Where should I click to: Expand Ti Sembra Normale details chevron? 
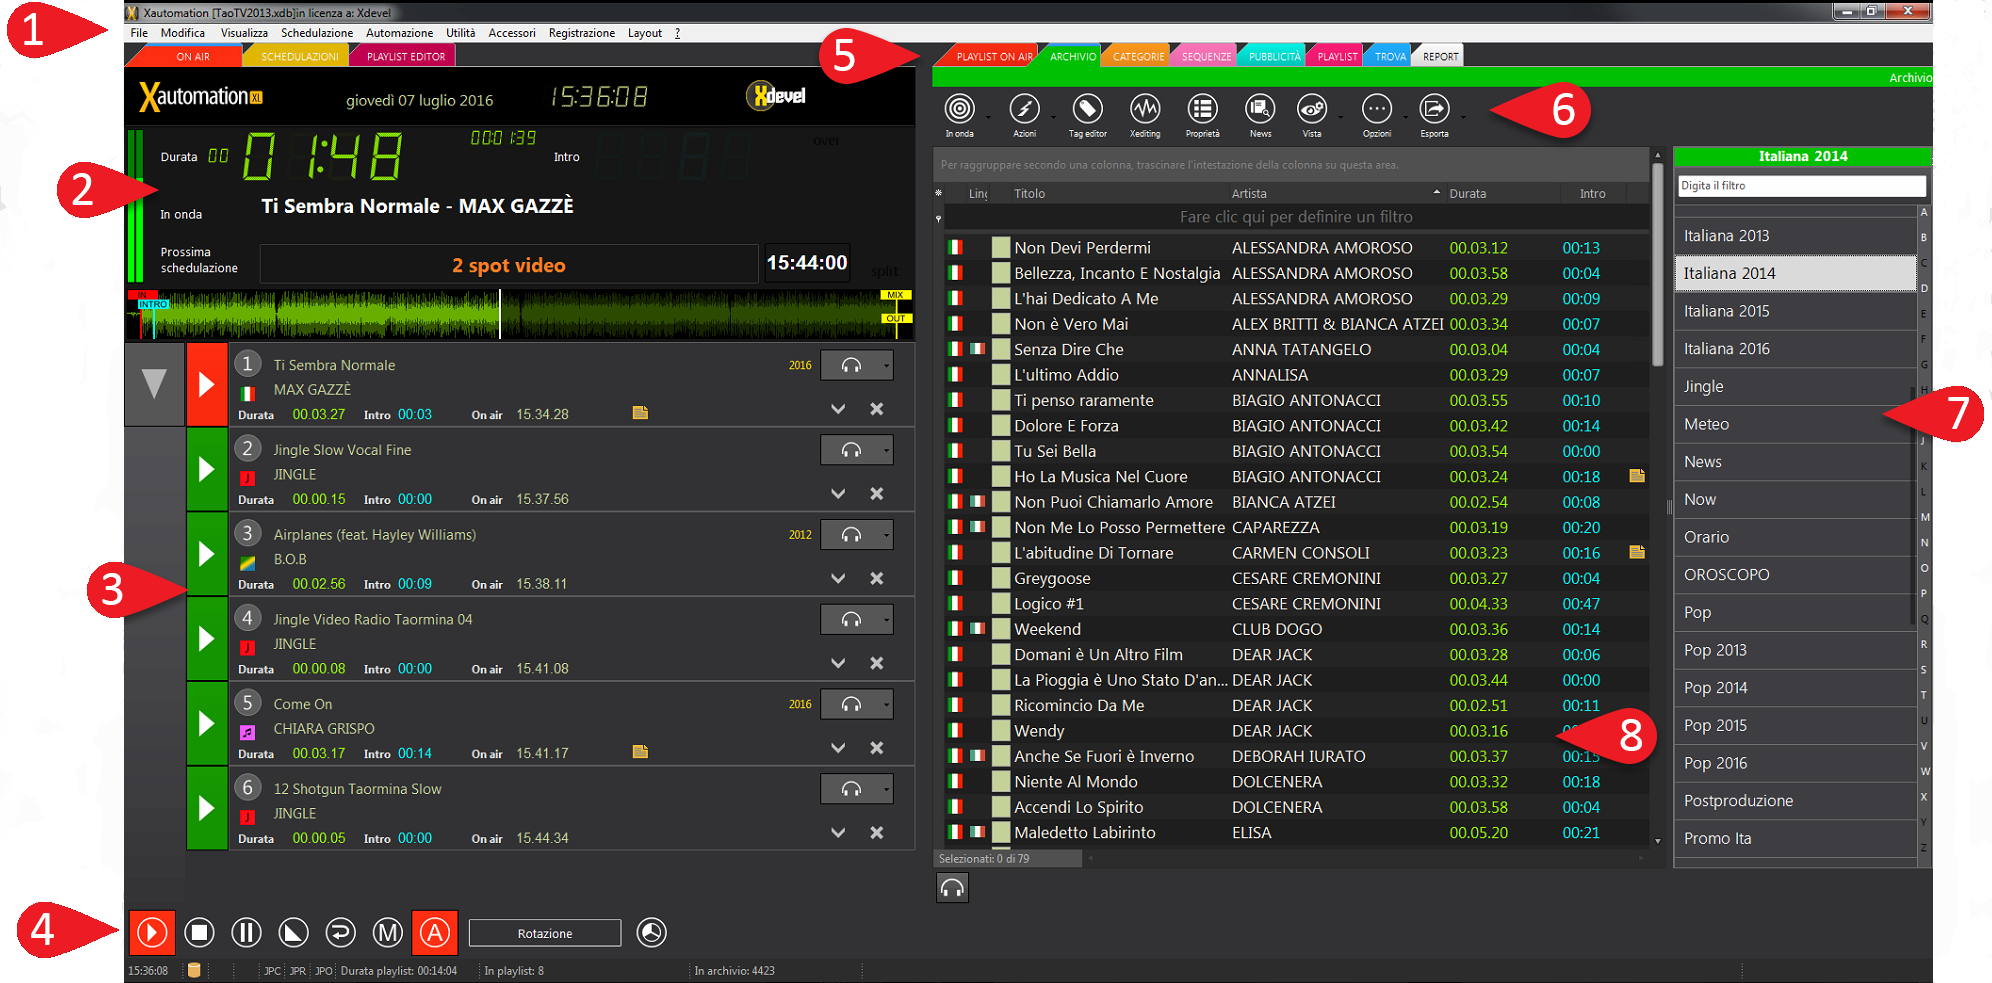(838, 409)
